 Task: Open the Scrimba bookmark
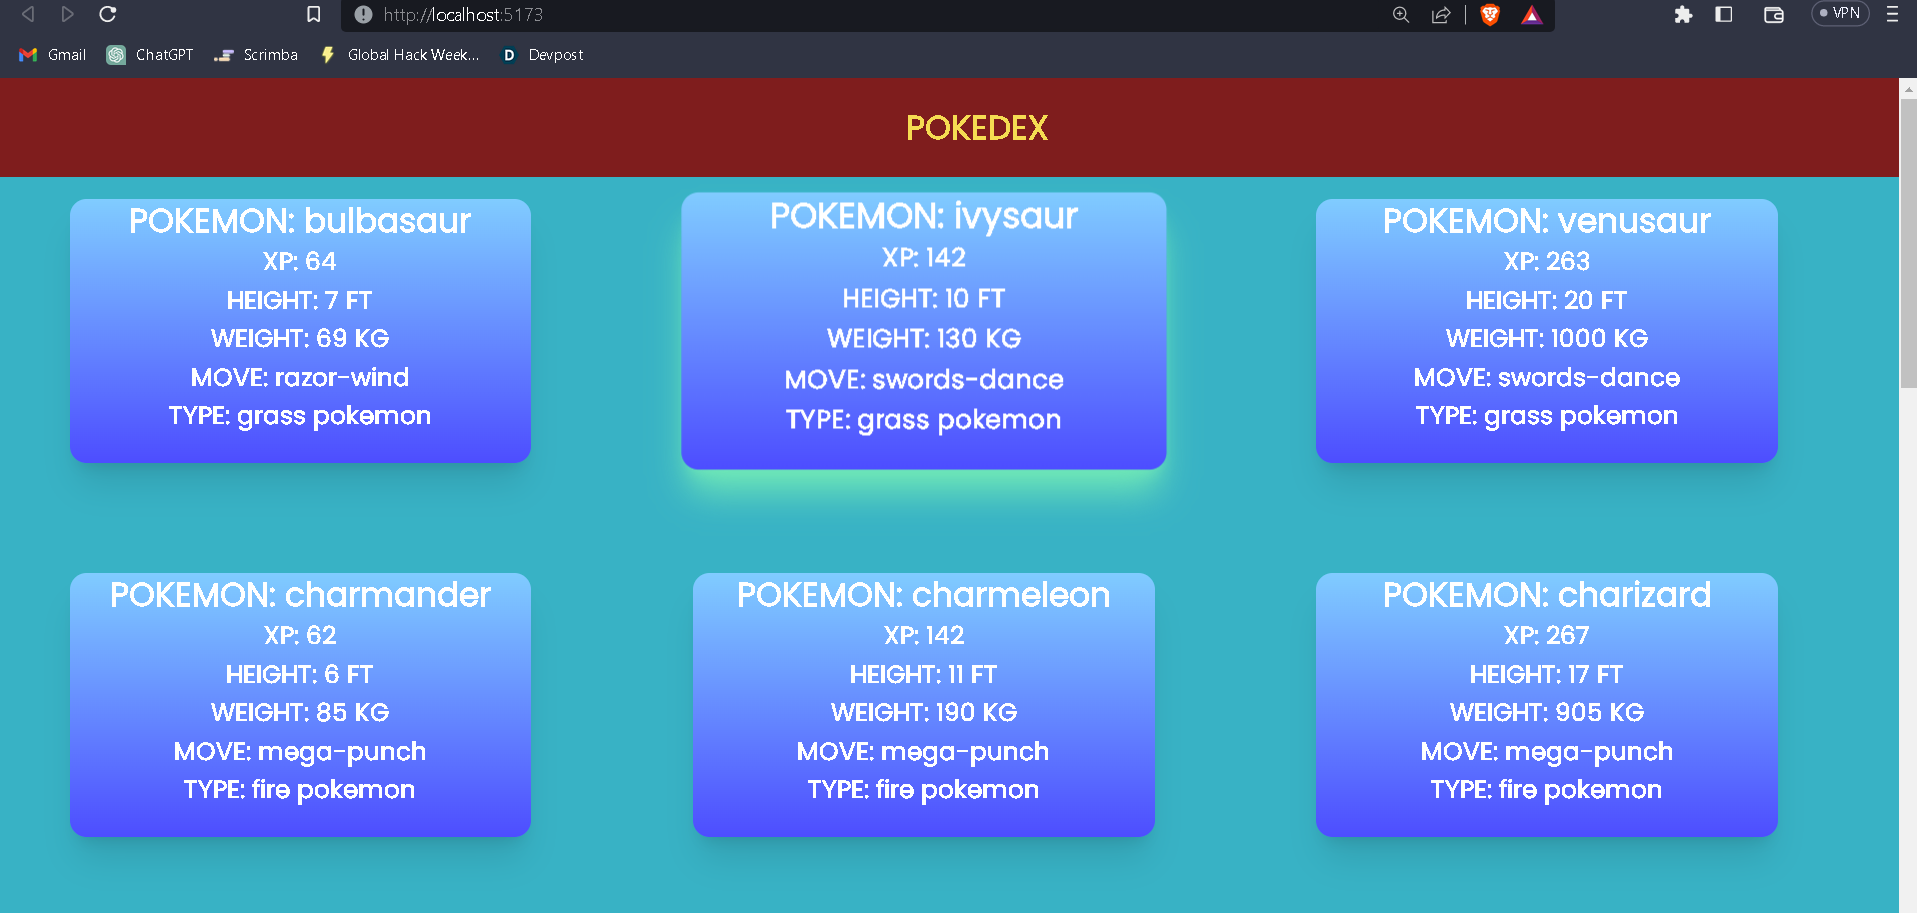point(256,55)
